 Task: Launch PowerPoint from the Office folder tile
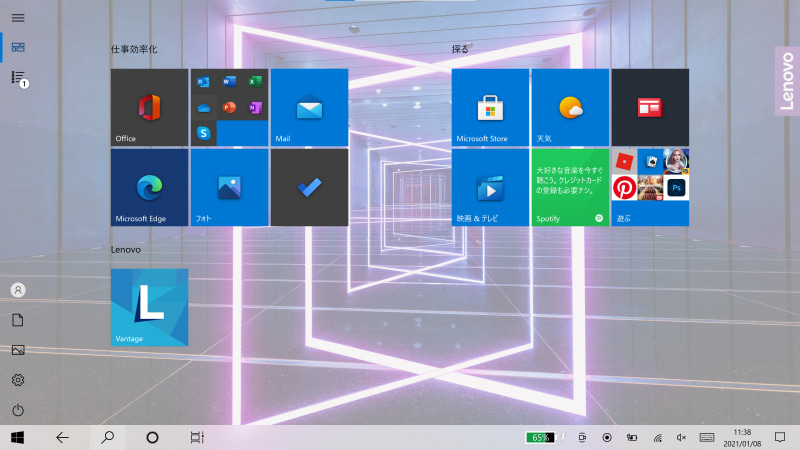pos(229,108)
